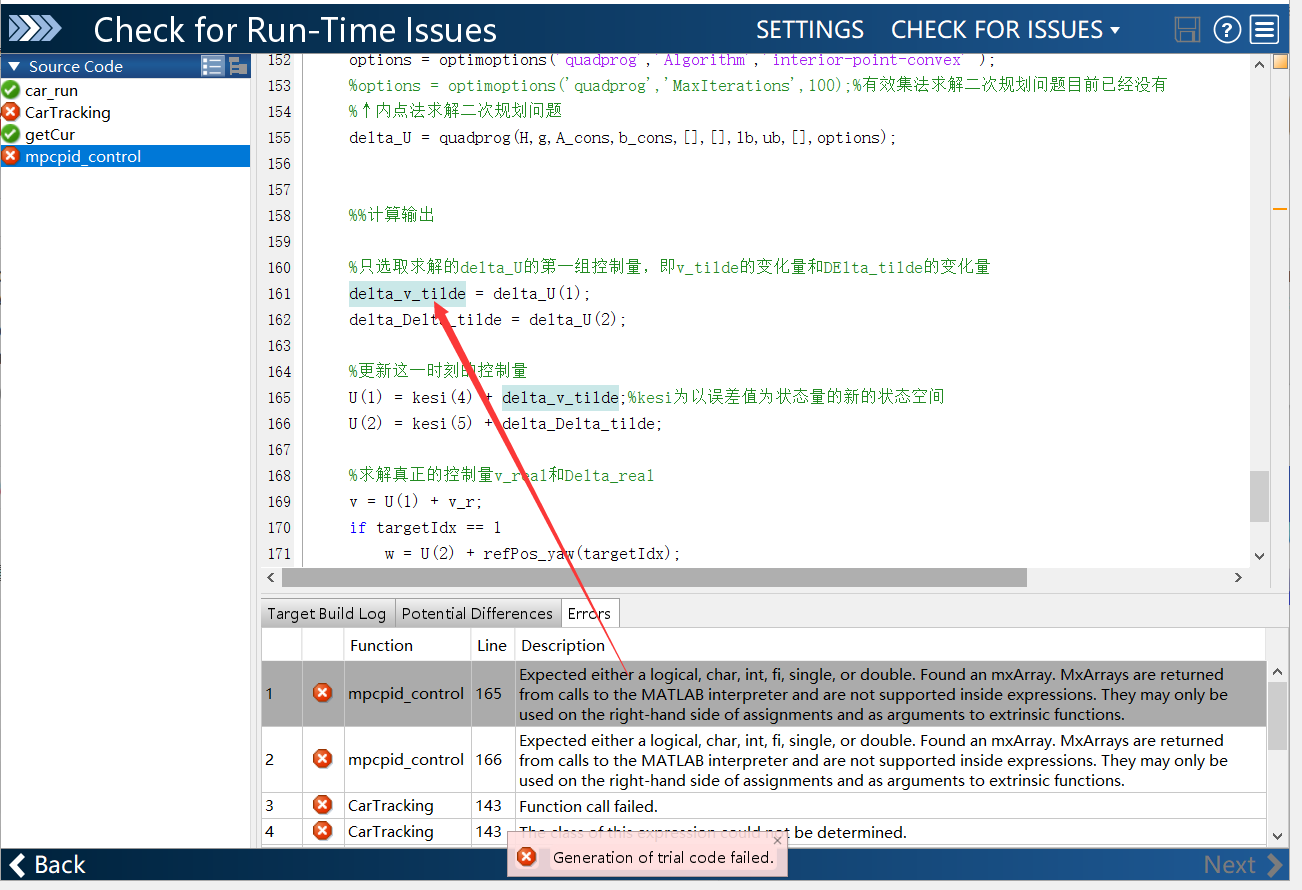The height and width of the screenshot is (890, 1302).
Task: Select the list view icon in Source Code panel
Action: (212, 65)
